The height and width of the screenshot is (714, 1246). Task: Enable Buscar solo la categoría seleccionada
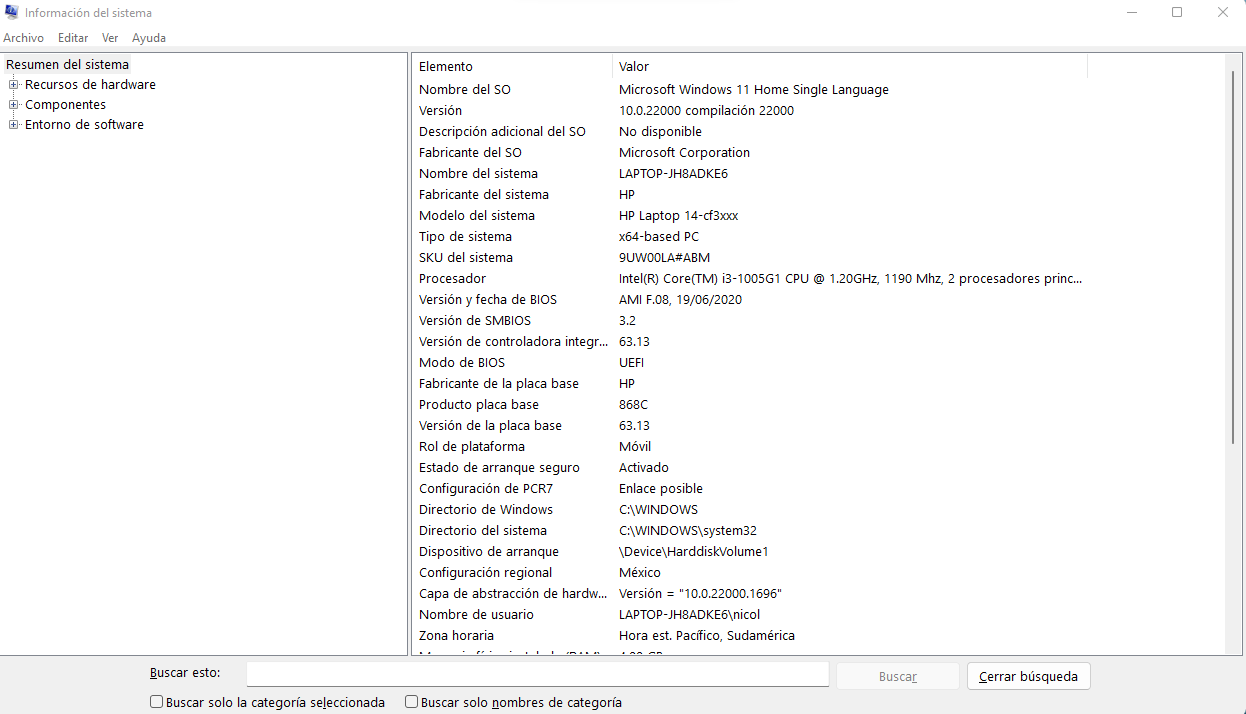(x=157, y=703)
